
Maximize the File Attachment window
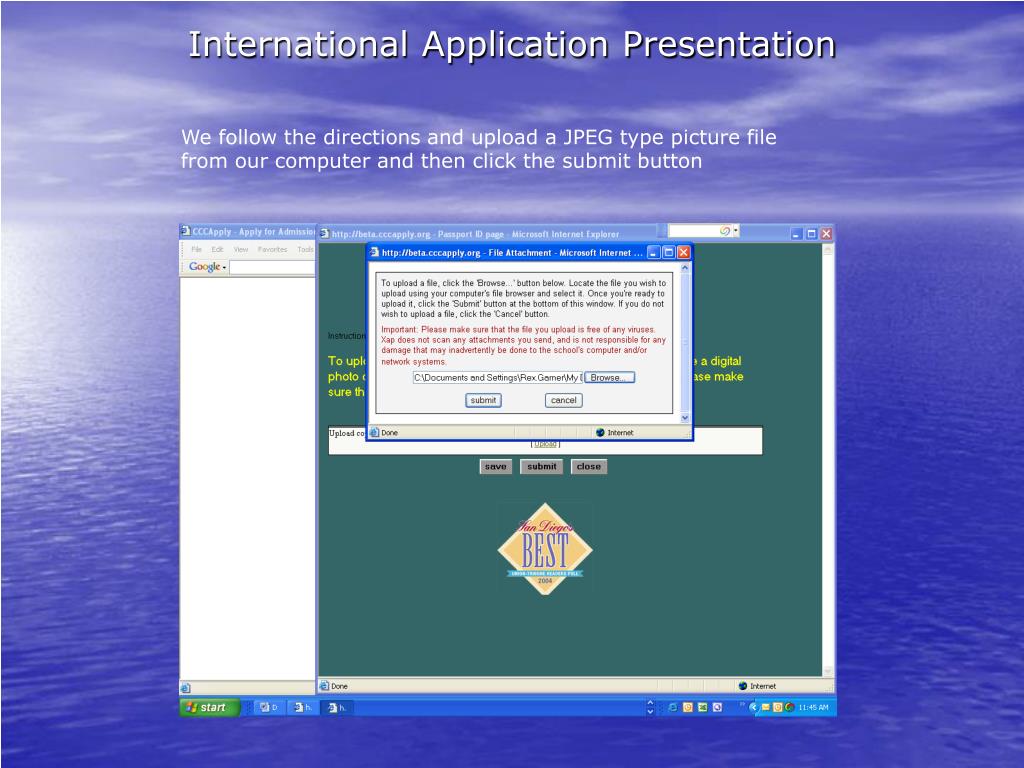click(x=669, y=252)
